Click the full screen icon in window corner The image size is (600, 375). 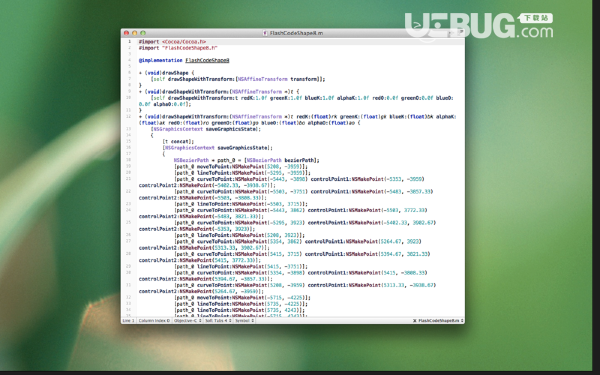tap(460, 33)
